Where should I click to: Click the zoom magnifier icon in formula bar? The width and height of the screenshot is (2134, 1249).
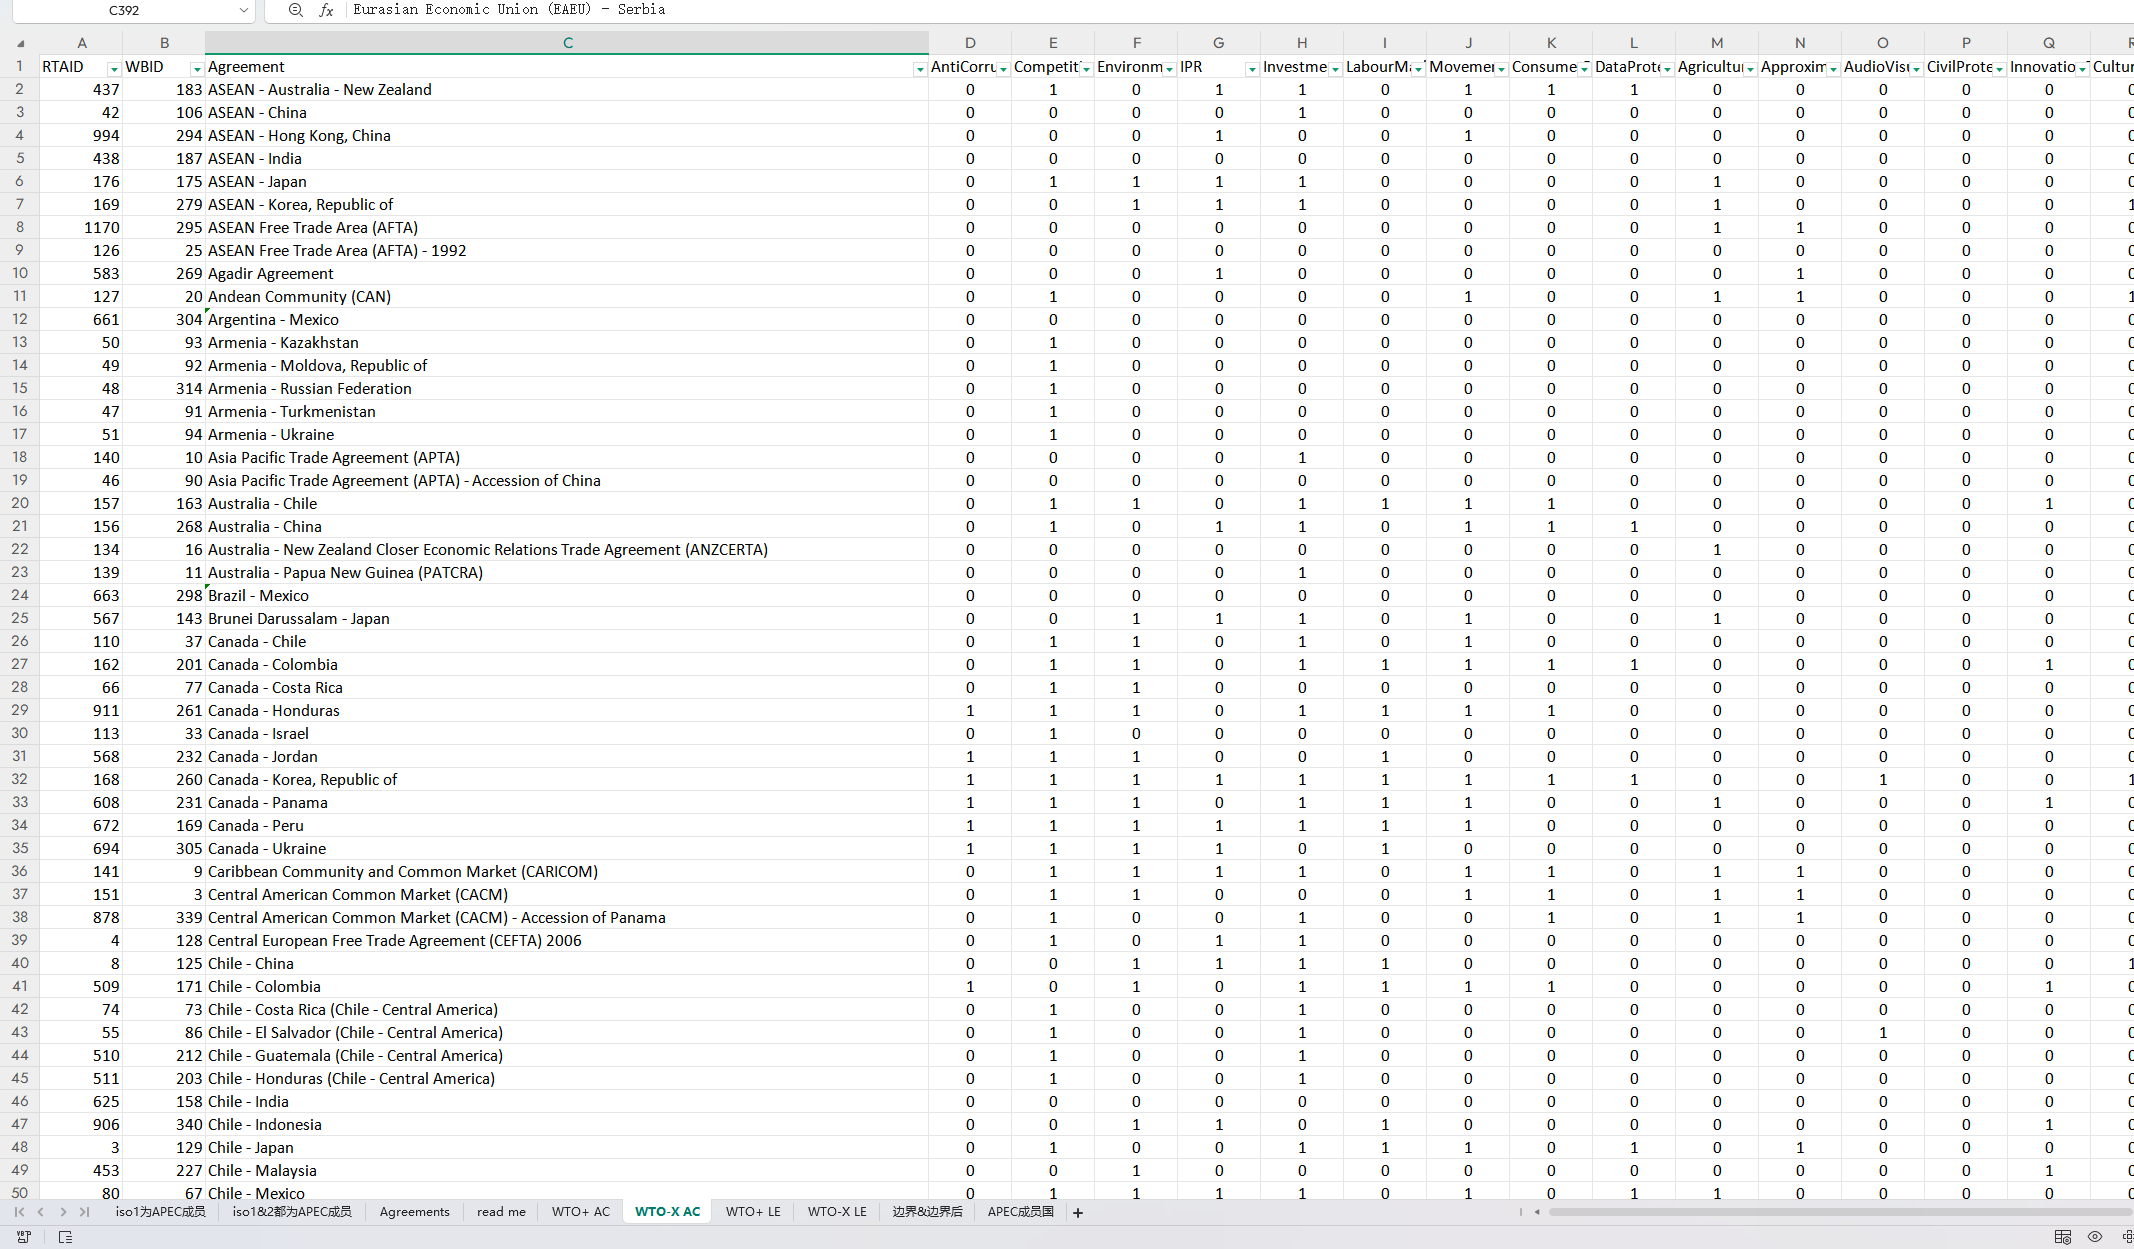click(295, 10)
